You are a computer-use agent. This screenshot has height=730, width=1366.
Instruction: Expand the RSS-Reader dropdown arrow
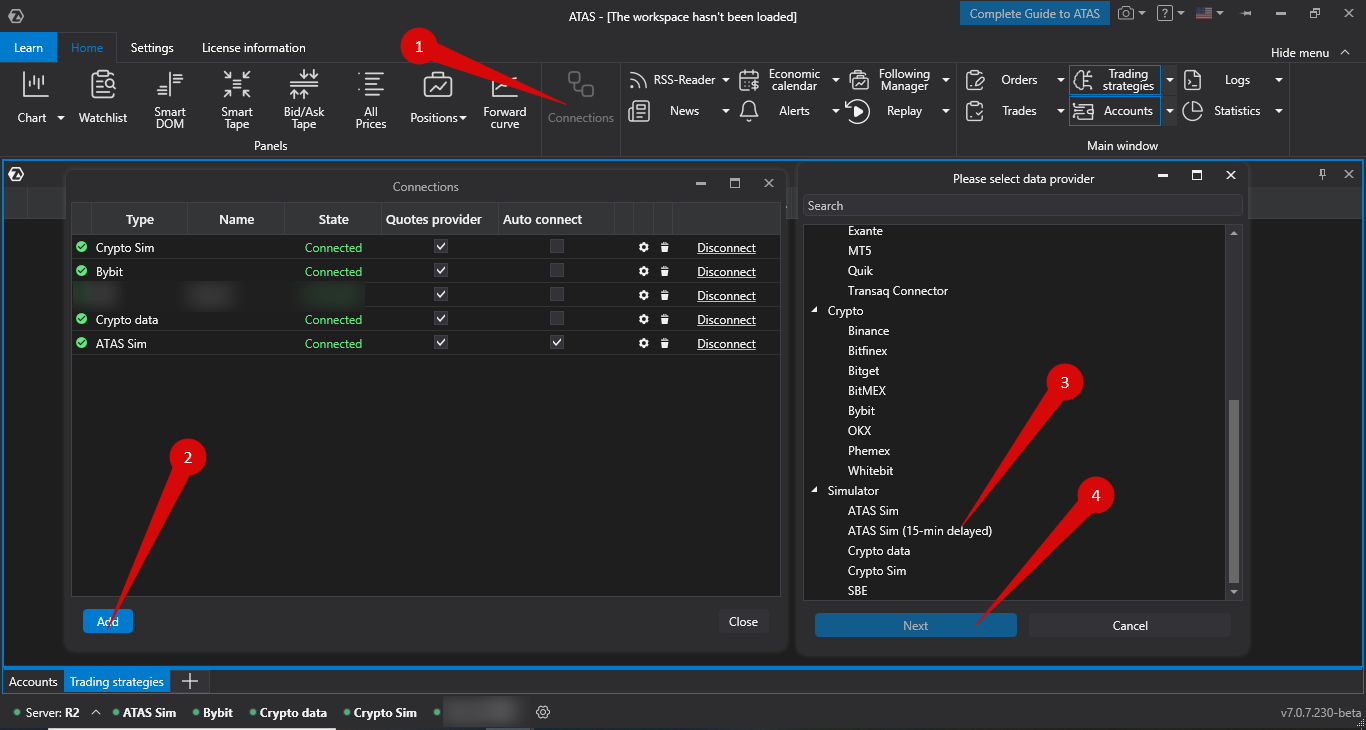point(726,80)
